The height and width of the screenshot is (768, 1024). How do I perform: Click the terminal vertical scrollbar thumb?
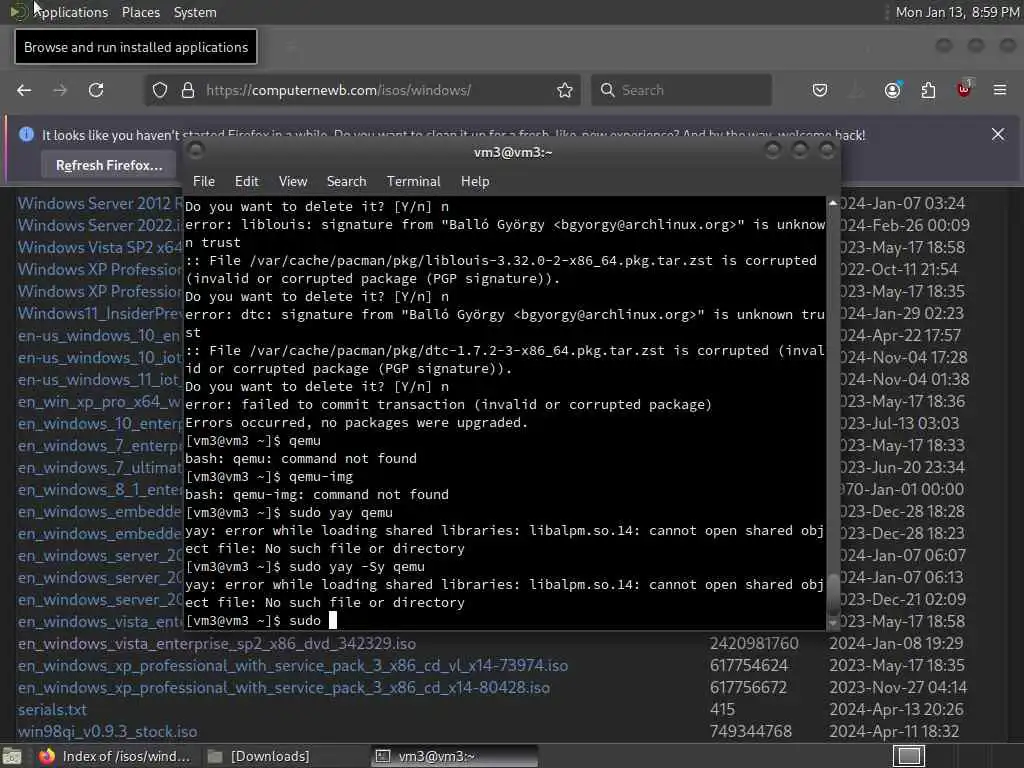[x=833, y=593]
